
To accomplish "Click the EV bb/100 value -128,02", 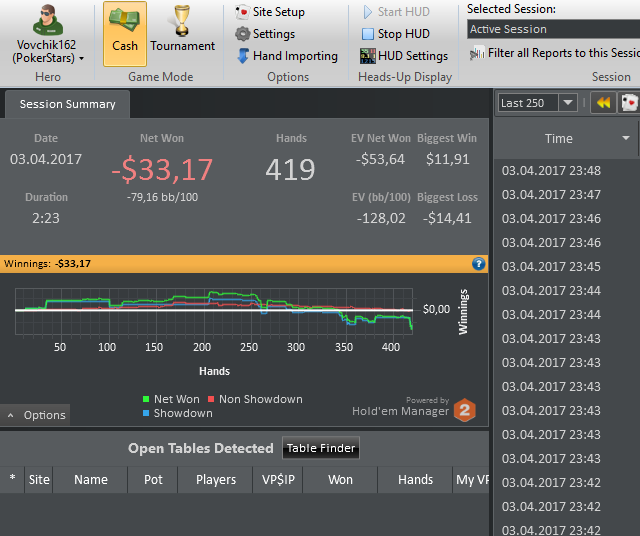I will pos(381,218).
